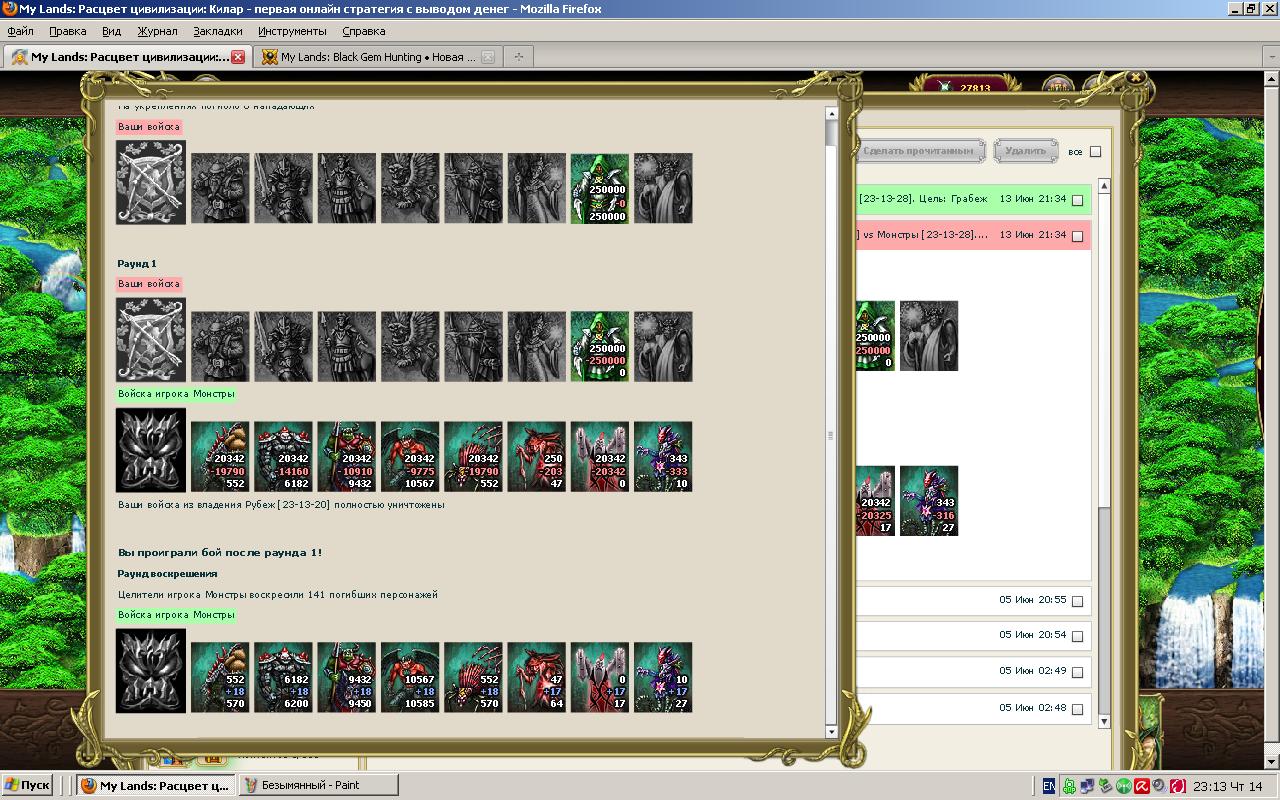This screenshot has width=1280, height=800.
Task: Tick checkbox for green 'Цель: Грабеж' message
Action: click(1077, 200)
